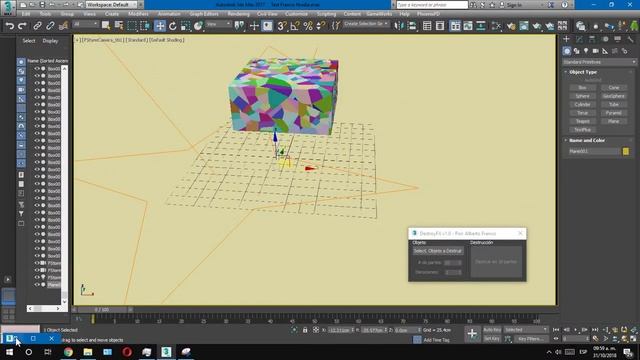Open the Customize menu
The width and height of the screenshot is (640, 360).
click(296, 14)
